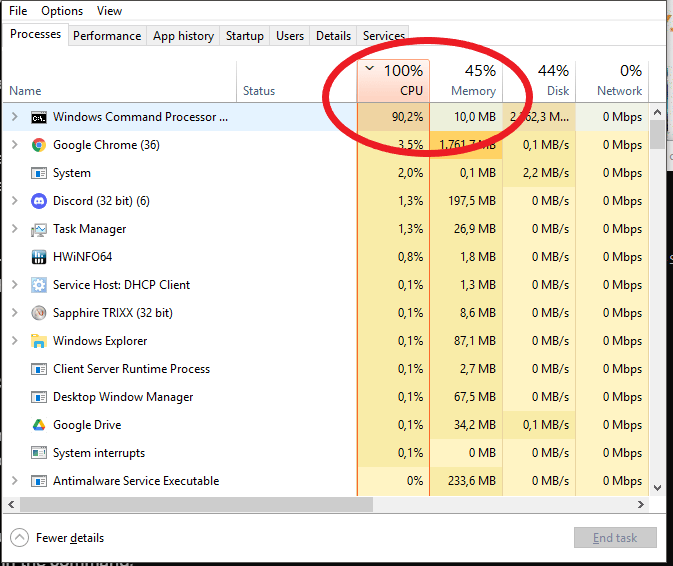Viewport: 673px width, 566px height.
Task: Click the System process icon
Action: click(x=39, y=173)
